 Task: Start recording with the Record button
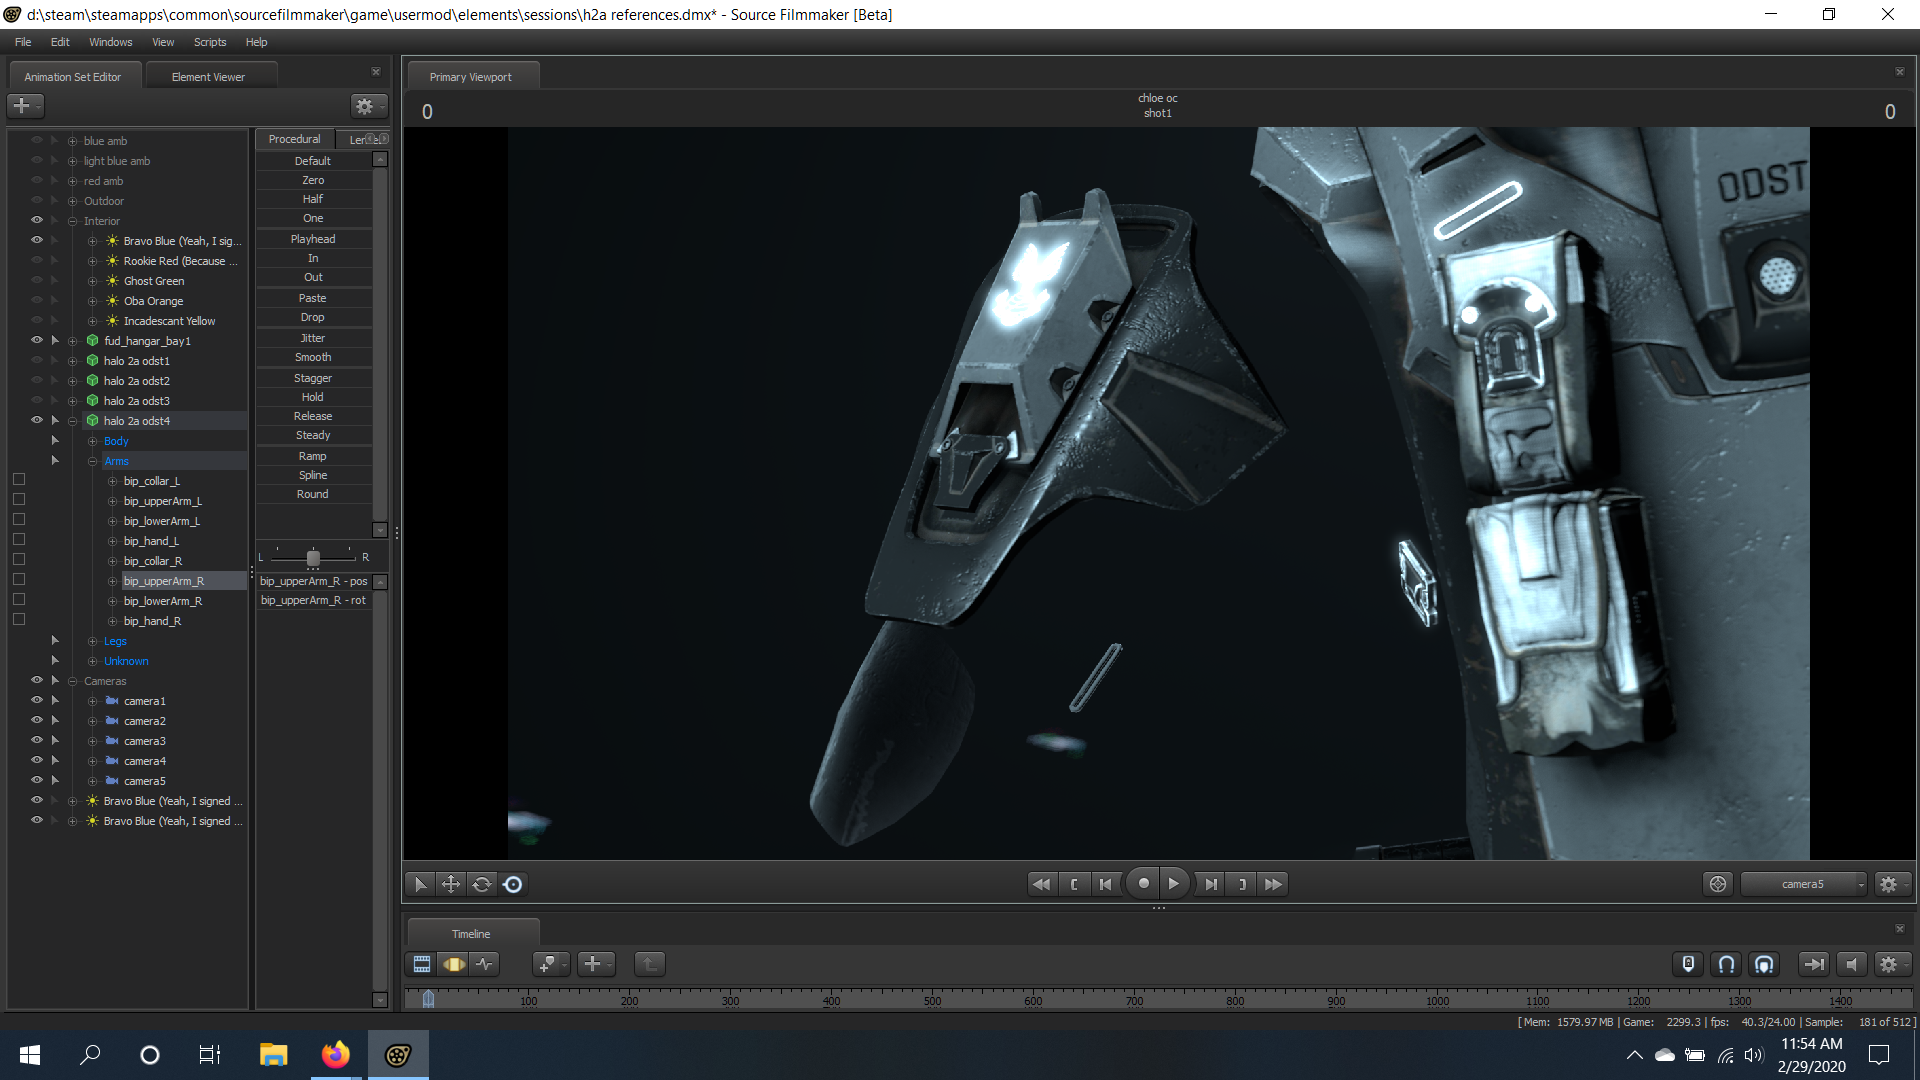click(x=1143, y=884)
